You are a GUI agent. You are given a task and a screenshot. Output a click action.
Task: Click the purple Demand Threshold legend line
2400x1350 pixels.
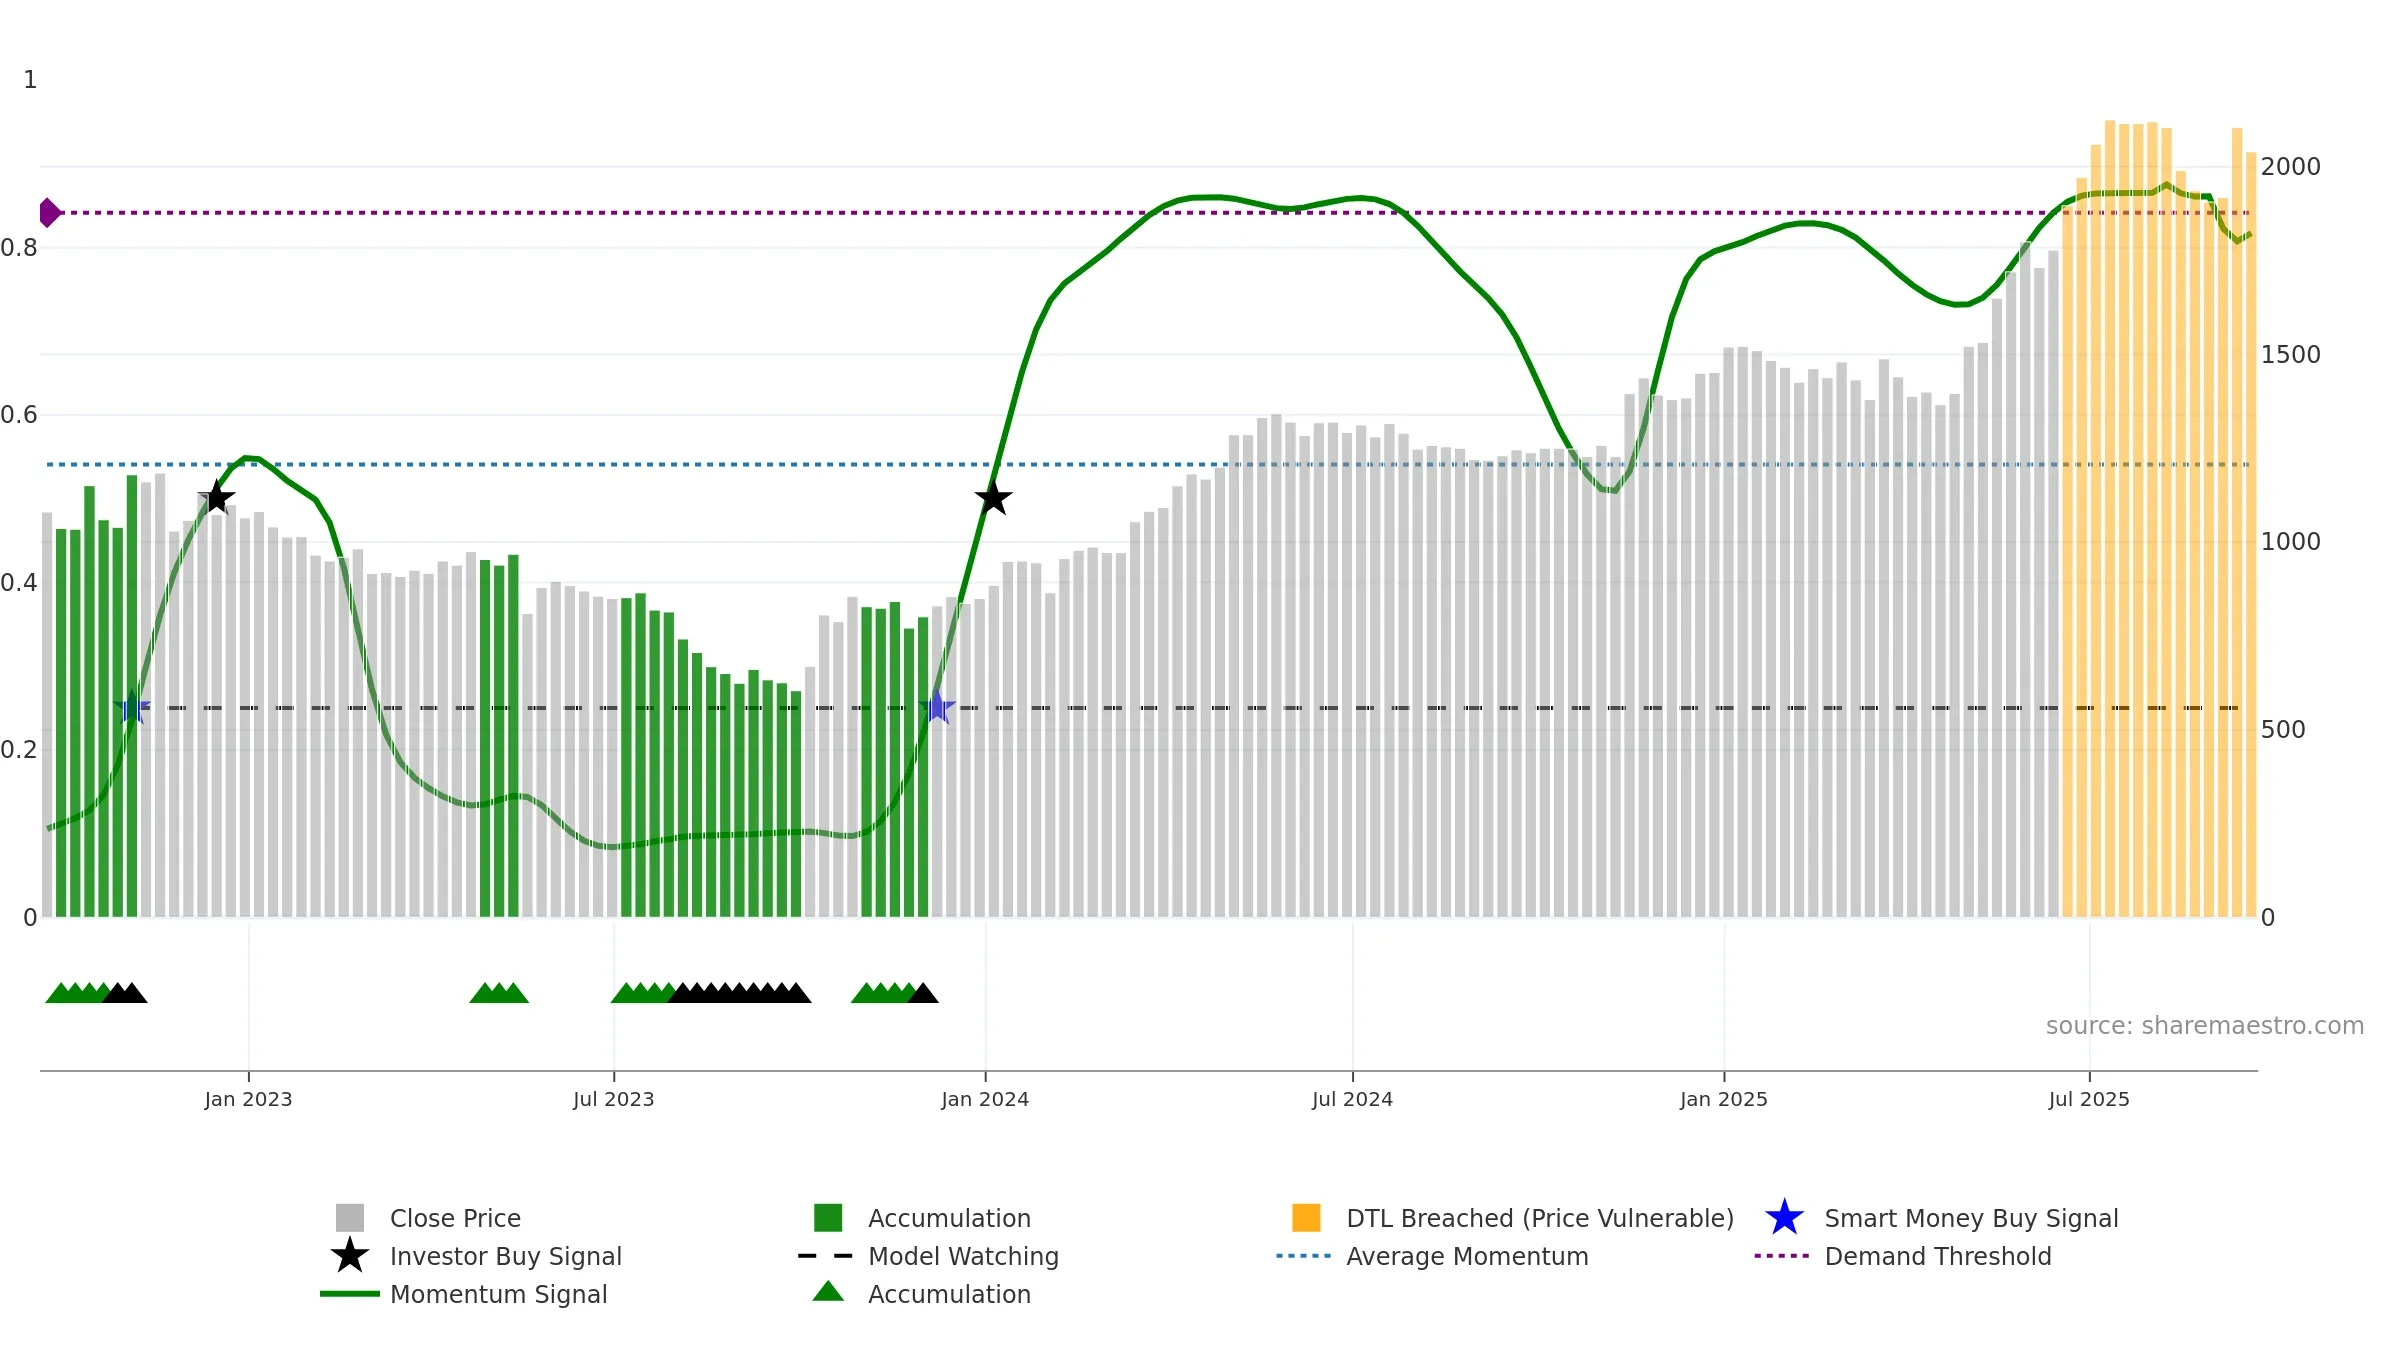[1782, 1255]
